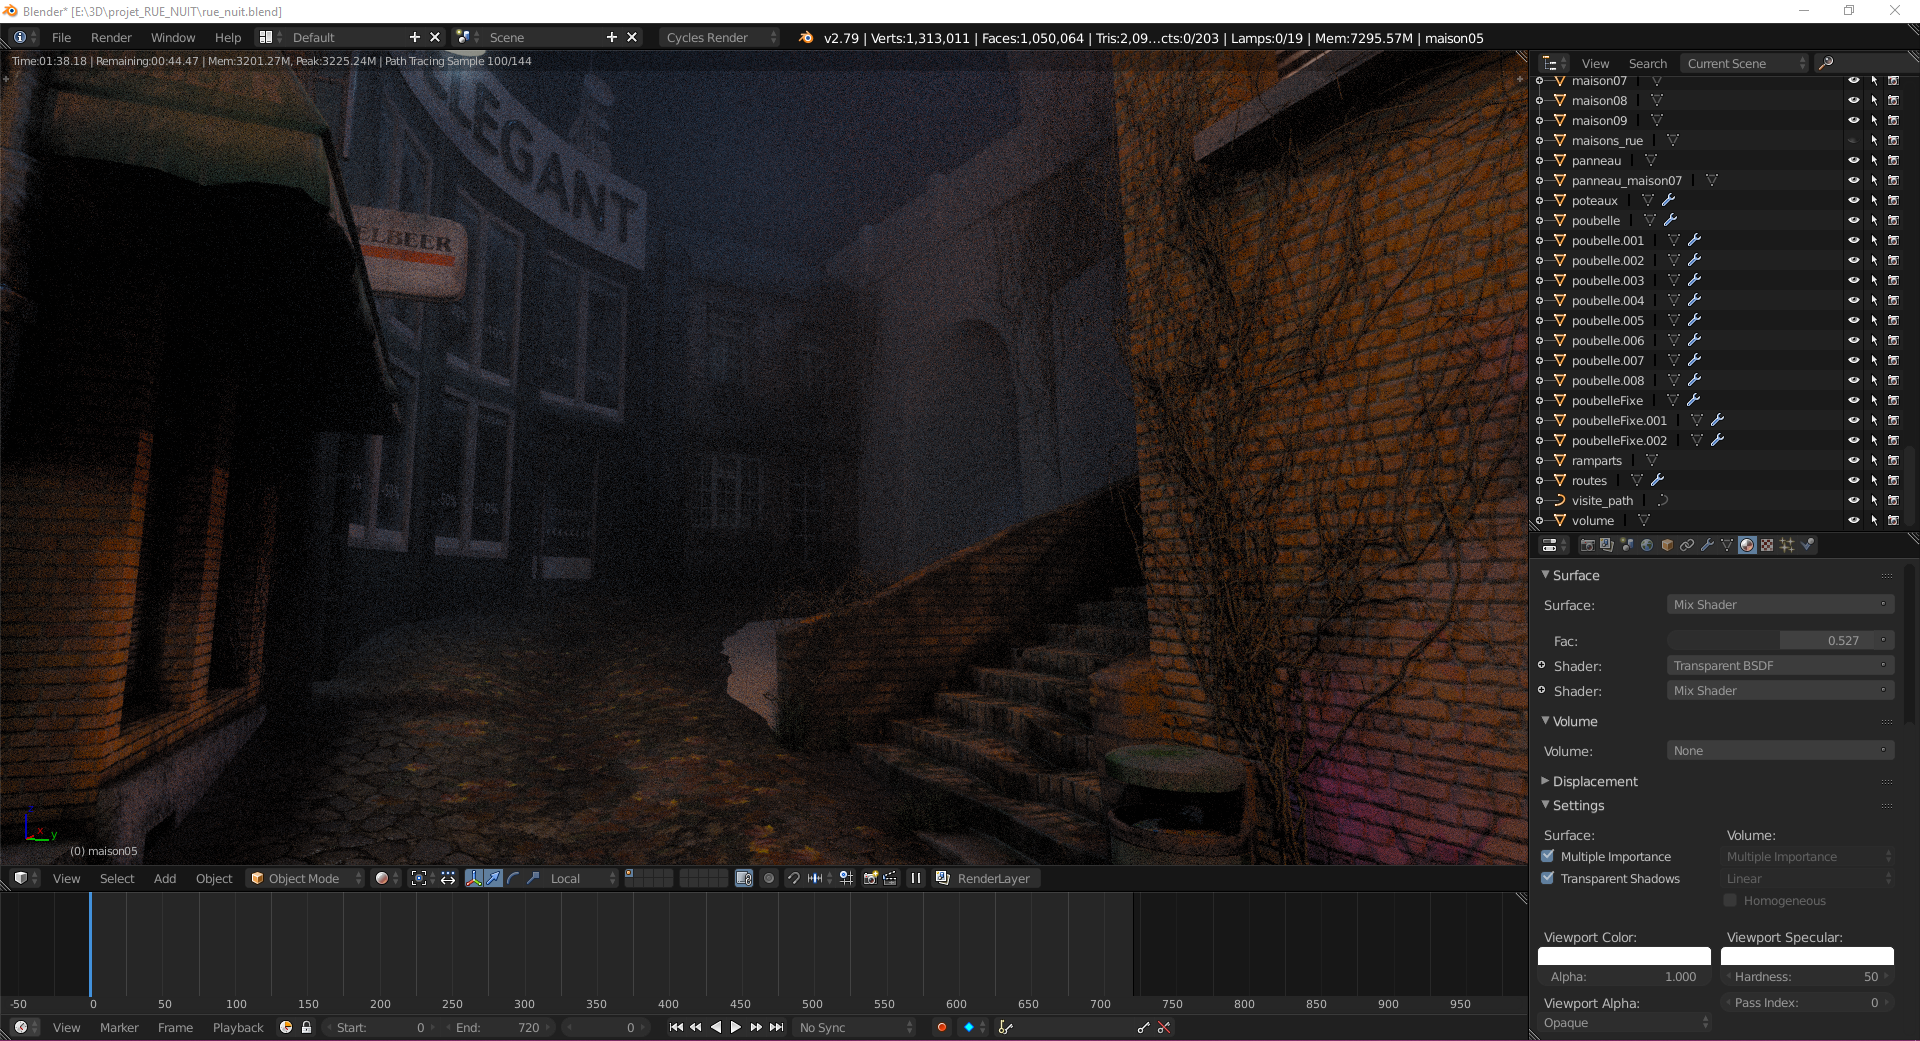This screenshot has width=1920, height=1041.
Task: Uncheck the Multiple Importance checkbox
Action: [x=1548, y=856]
